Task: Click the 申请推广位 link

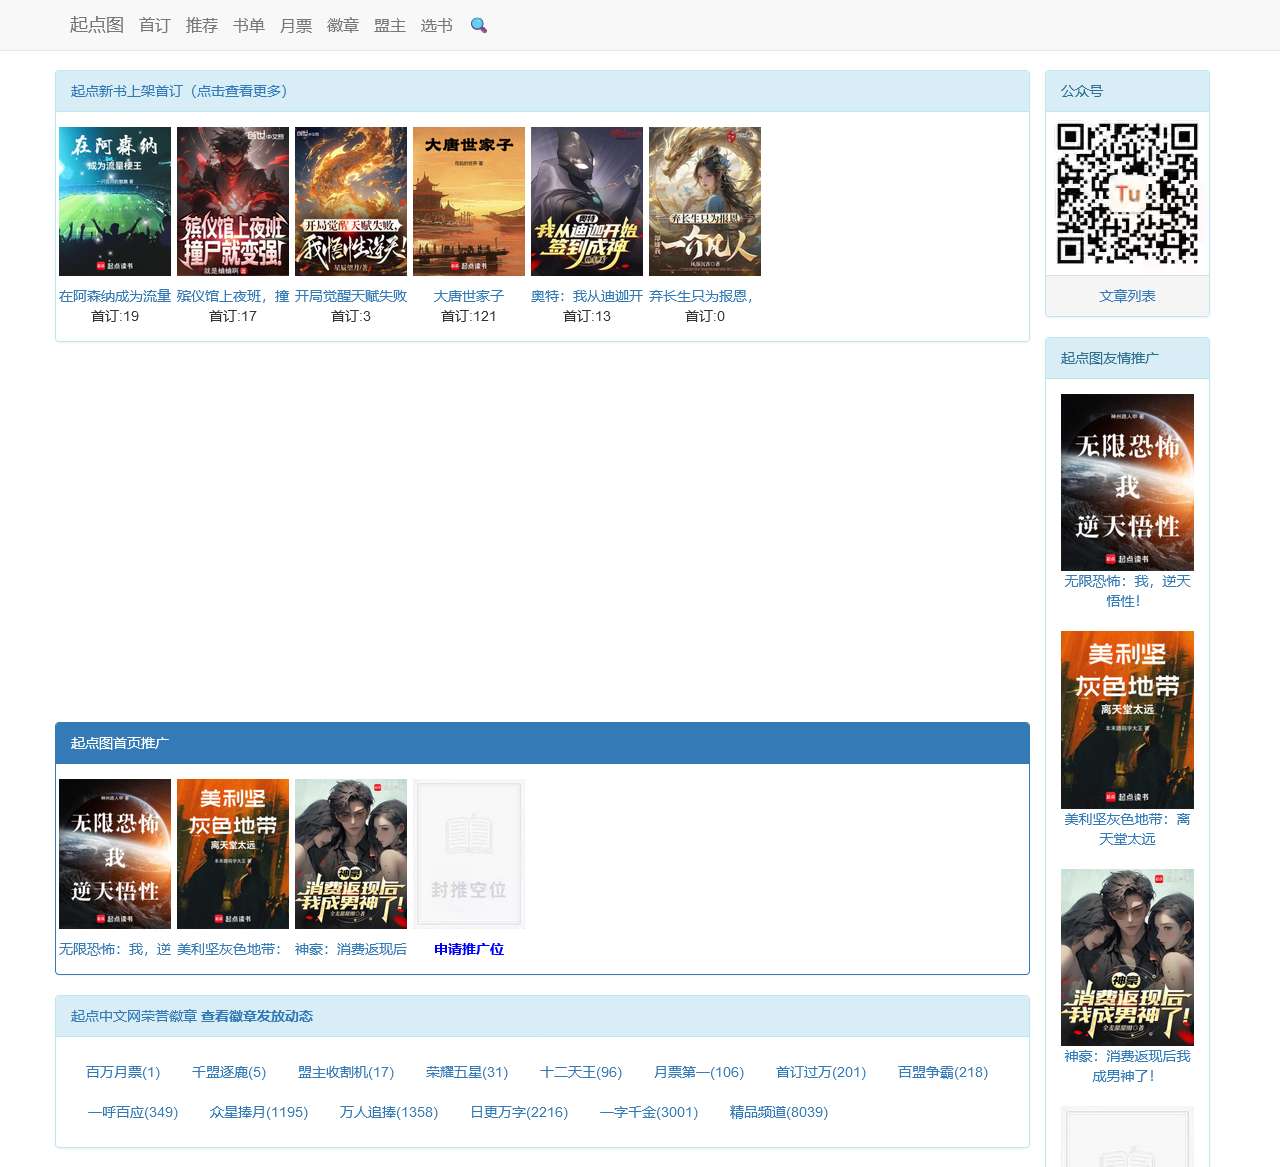Action: coord(469,949)
